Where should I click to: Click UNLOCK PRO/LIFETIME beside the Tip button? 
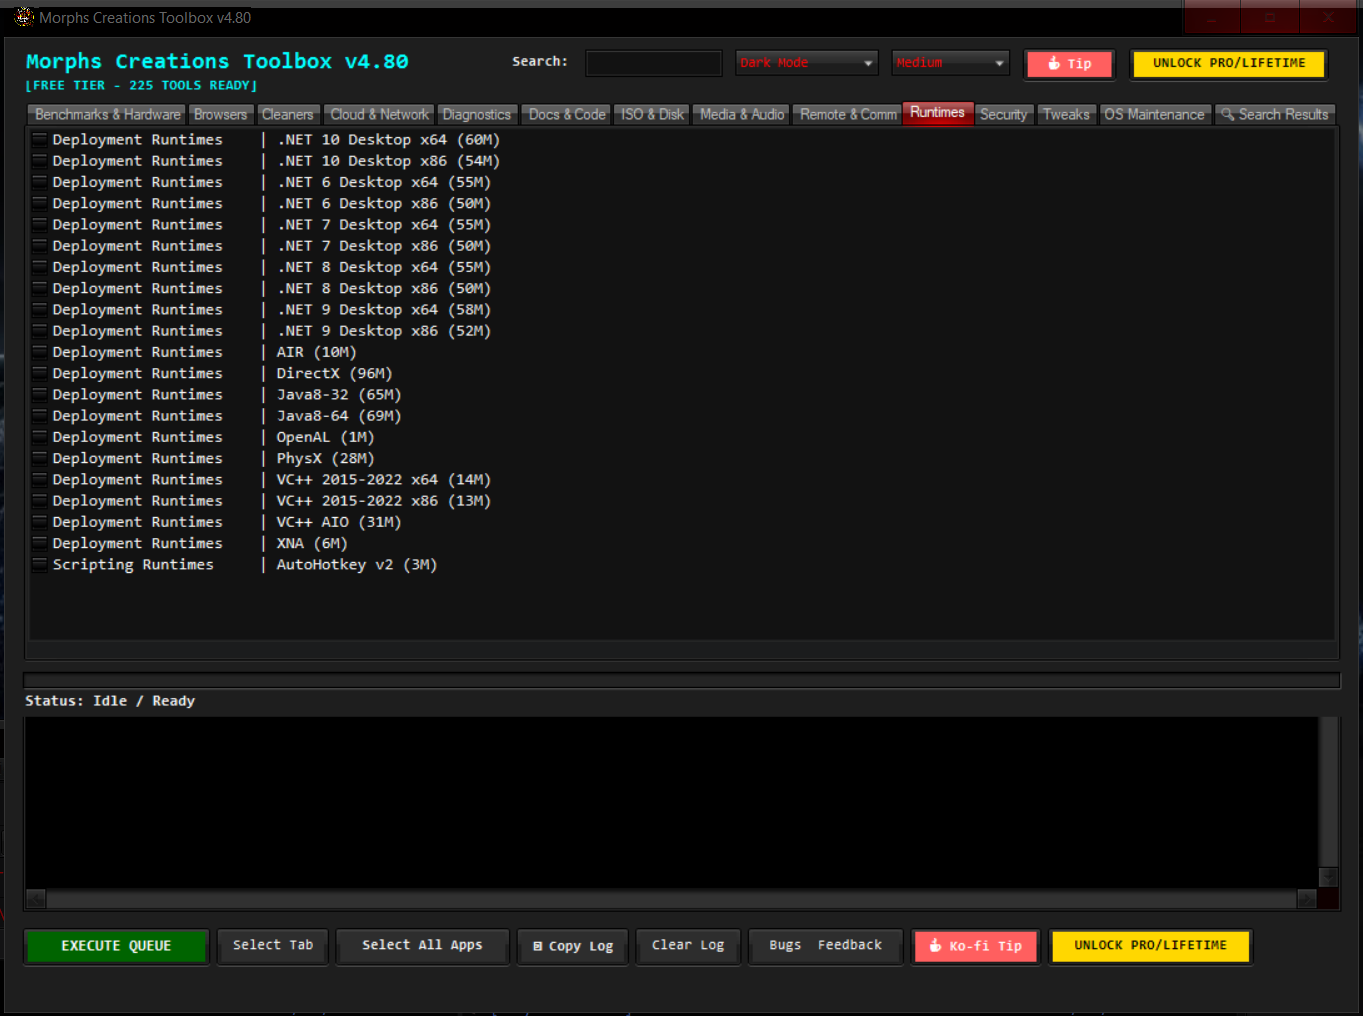click(1229, 63)
